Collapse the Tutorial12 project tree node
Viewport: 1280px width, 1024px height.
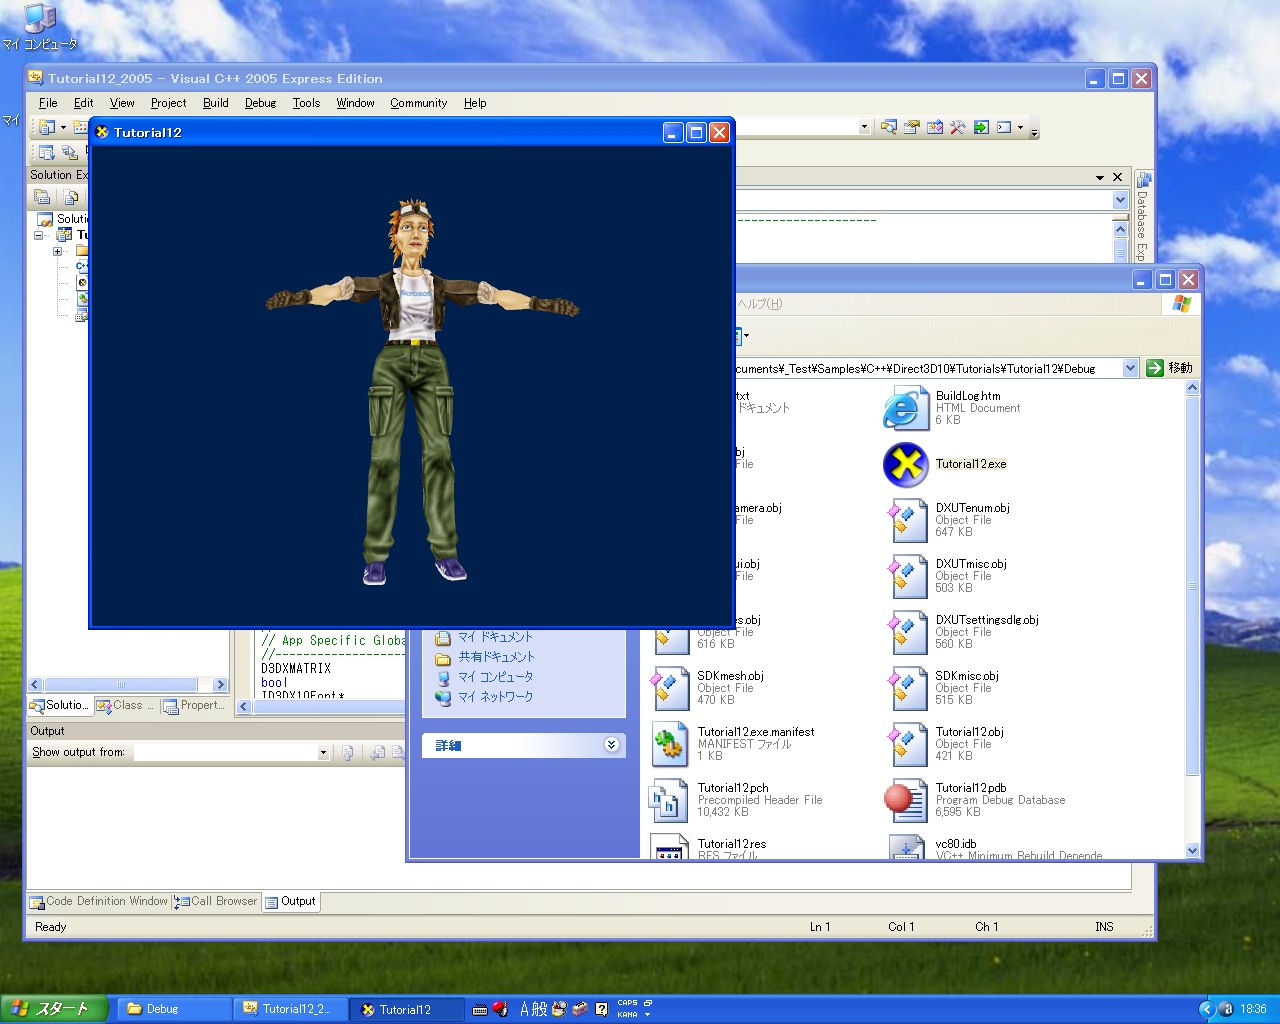point(39,235)
